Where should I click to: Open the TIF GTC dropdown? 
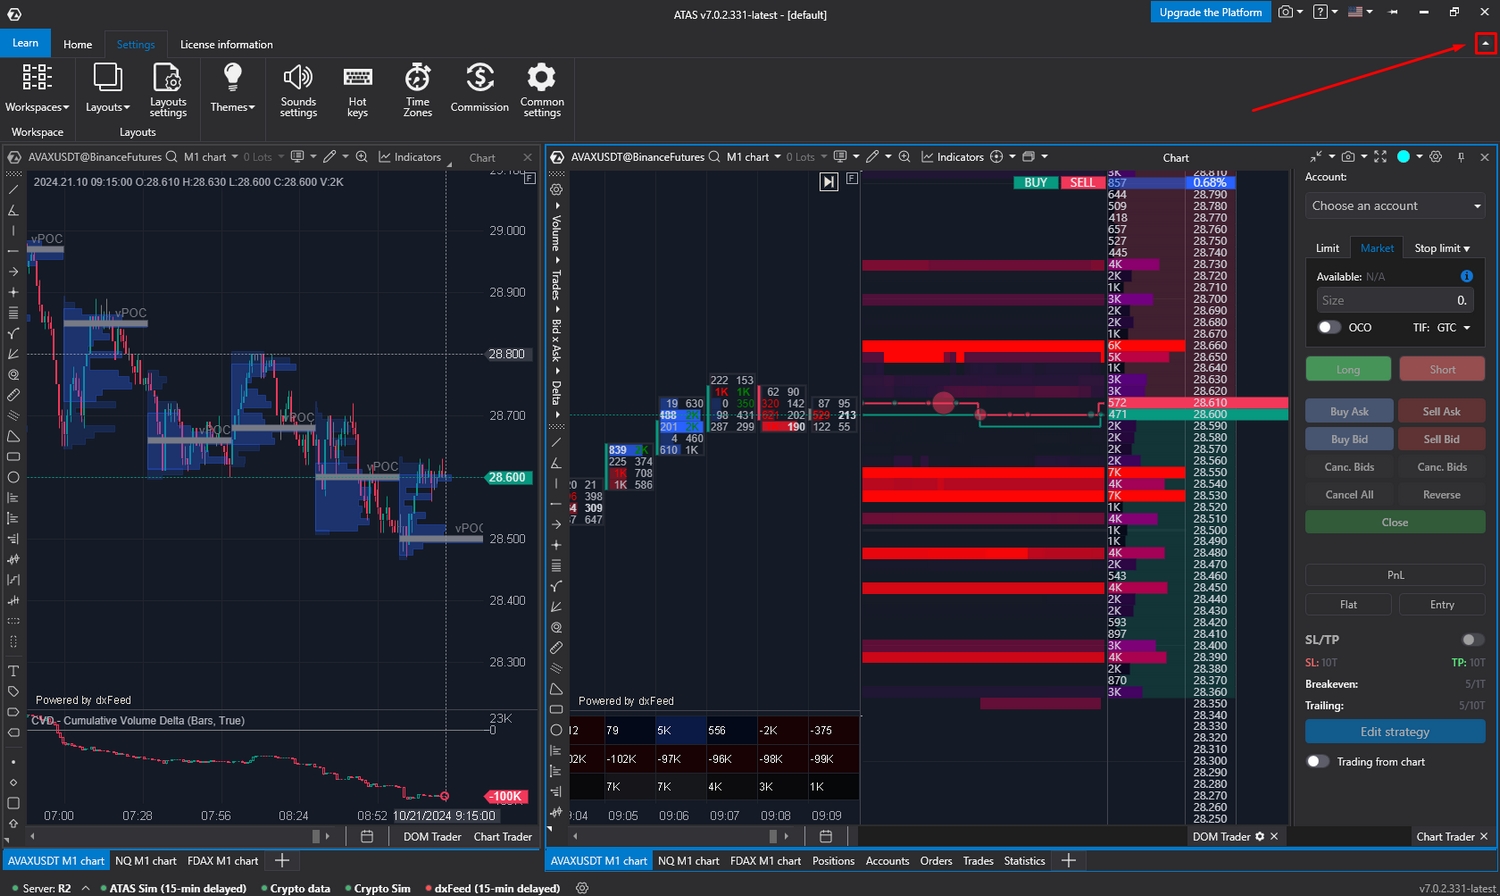tap(1453, 328)
